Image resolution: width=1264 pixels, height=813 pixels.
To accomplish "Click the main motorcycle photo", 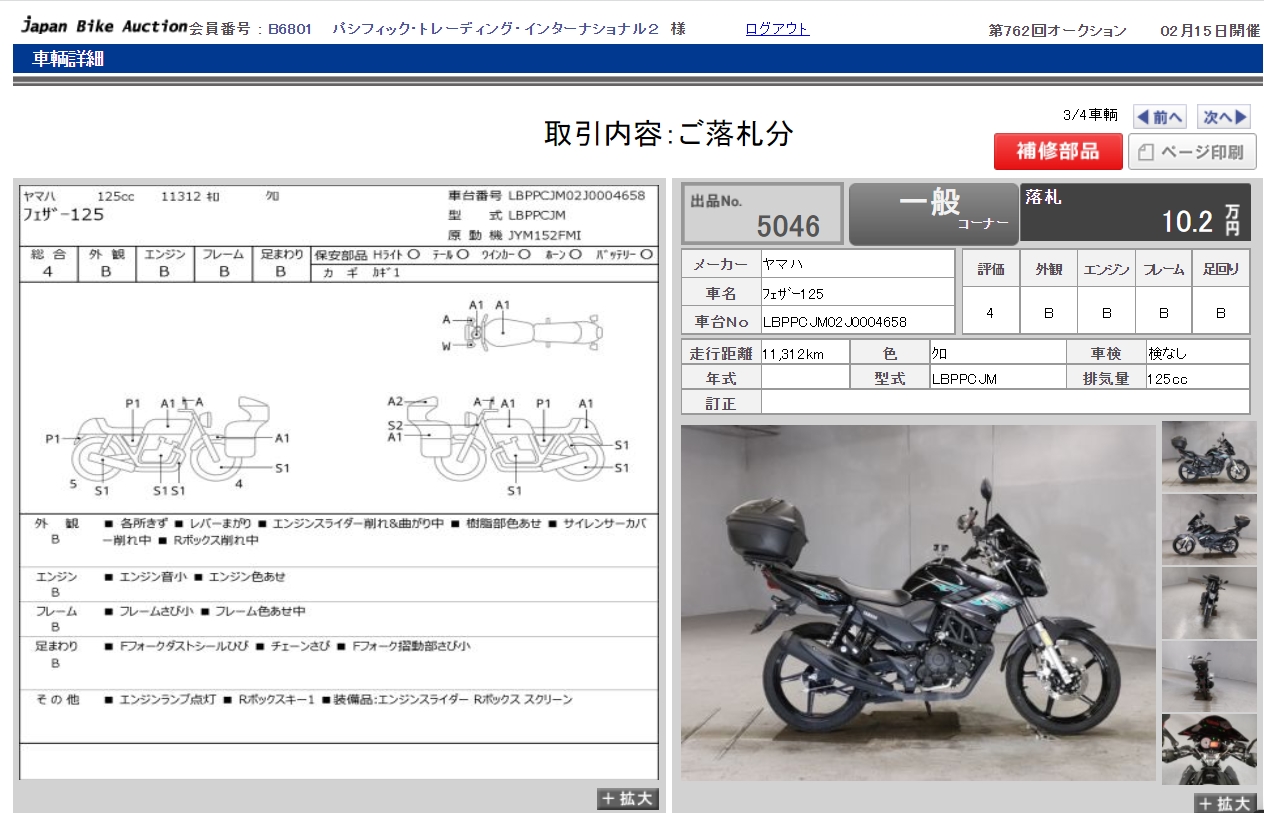I will [918, 603].
